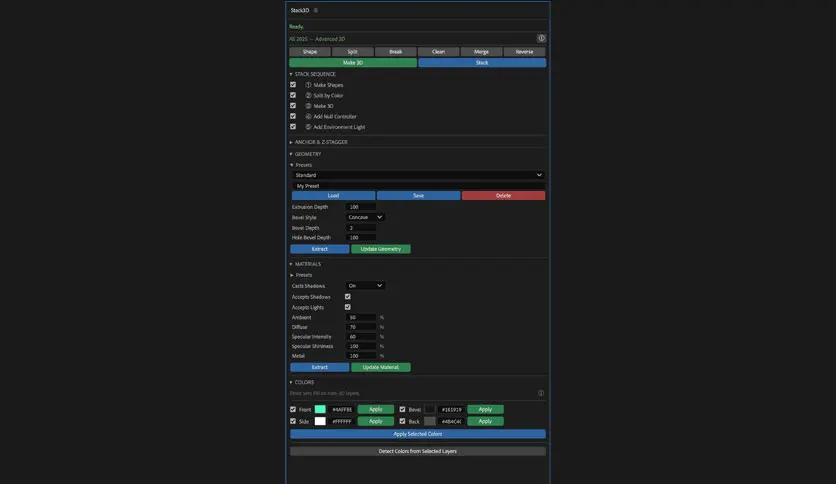
Task: Open the Bevel Style Concave dropdown
Action: pos(365,217)
